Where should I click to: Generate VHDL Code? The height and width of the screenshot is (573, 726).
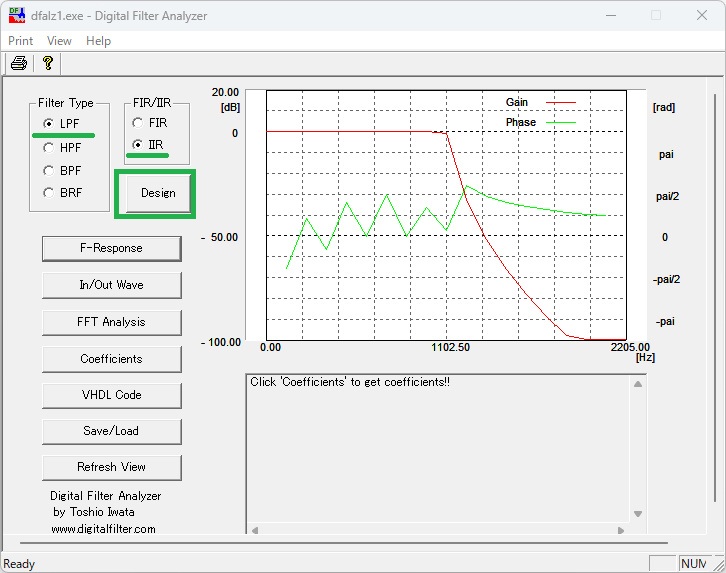[x=111, y=395]
